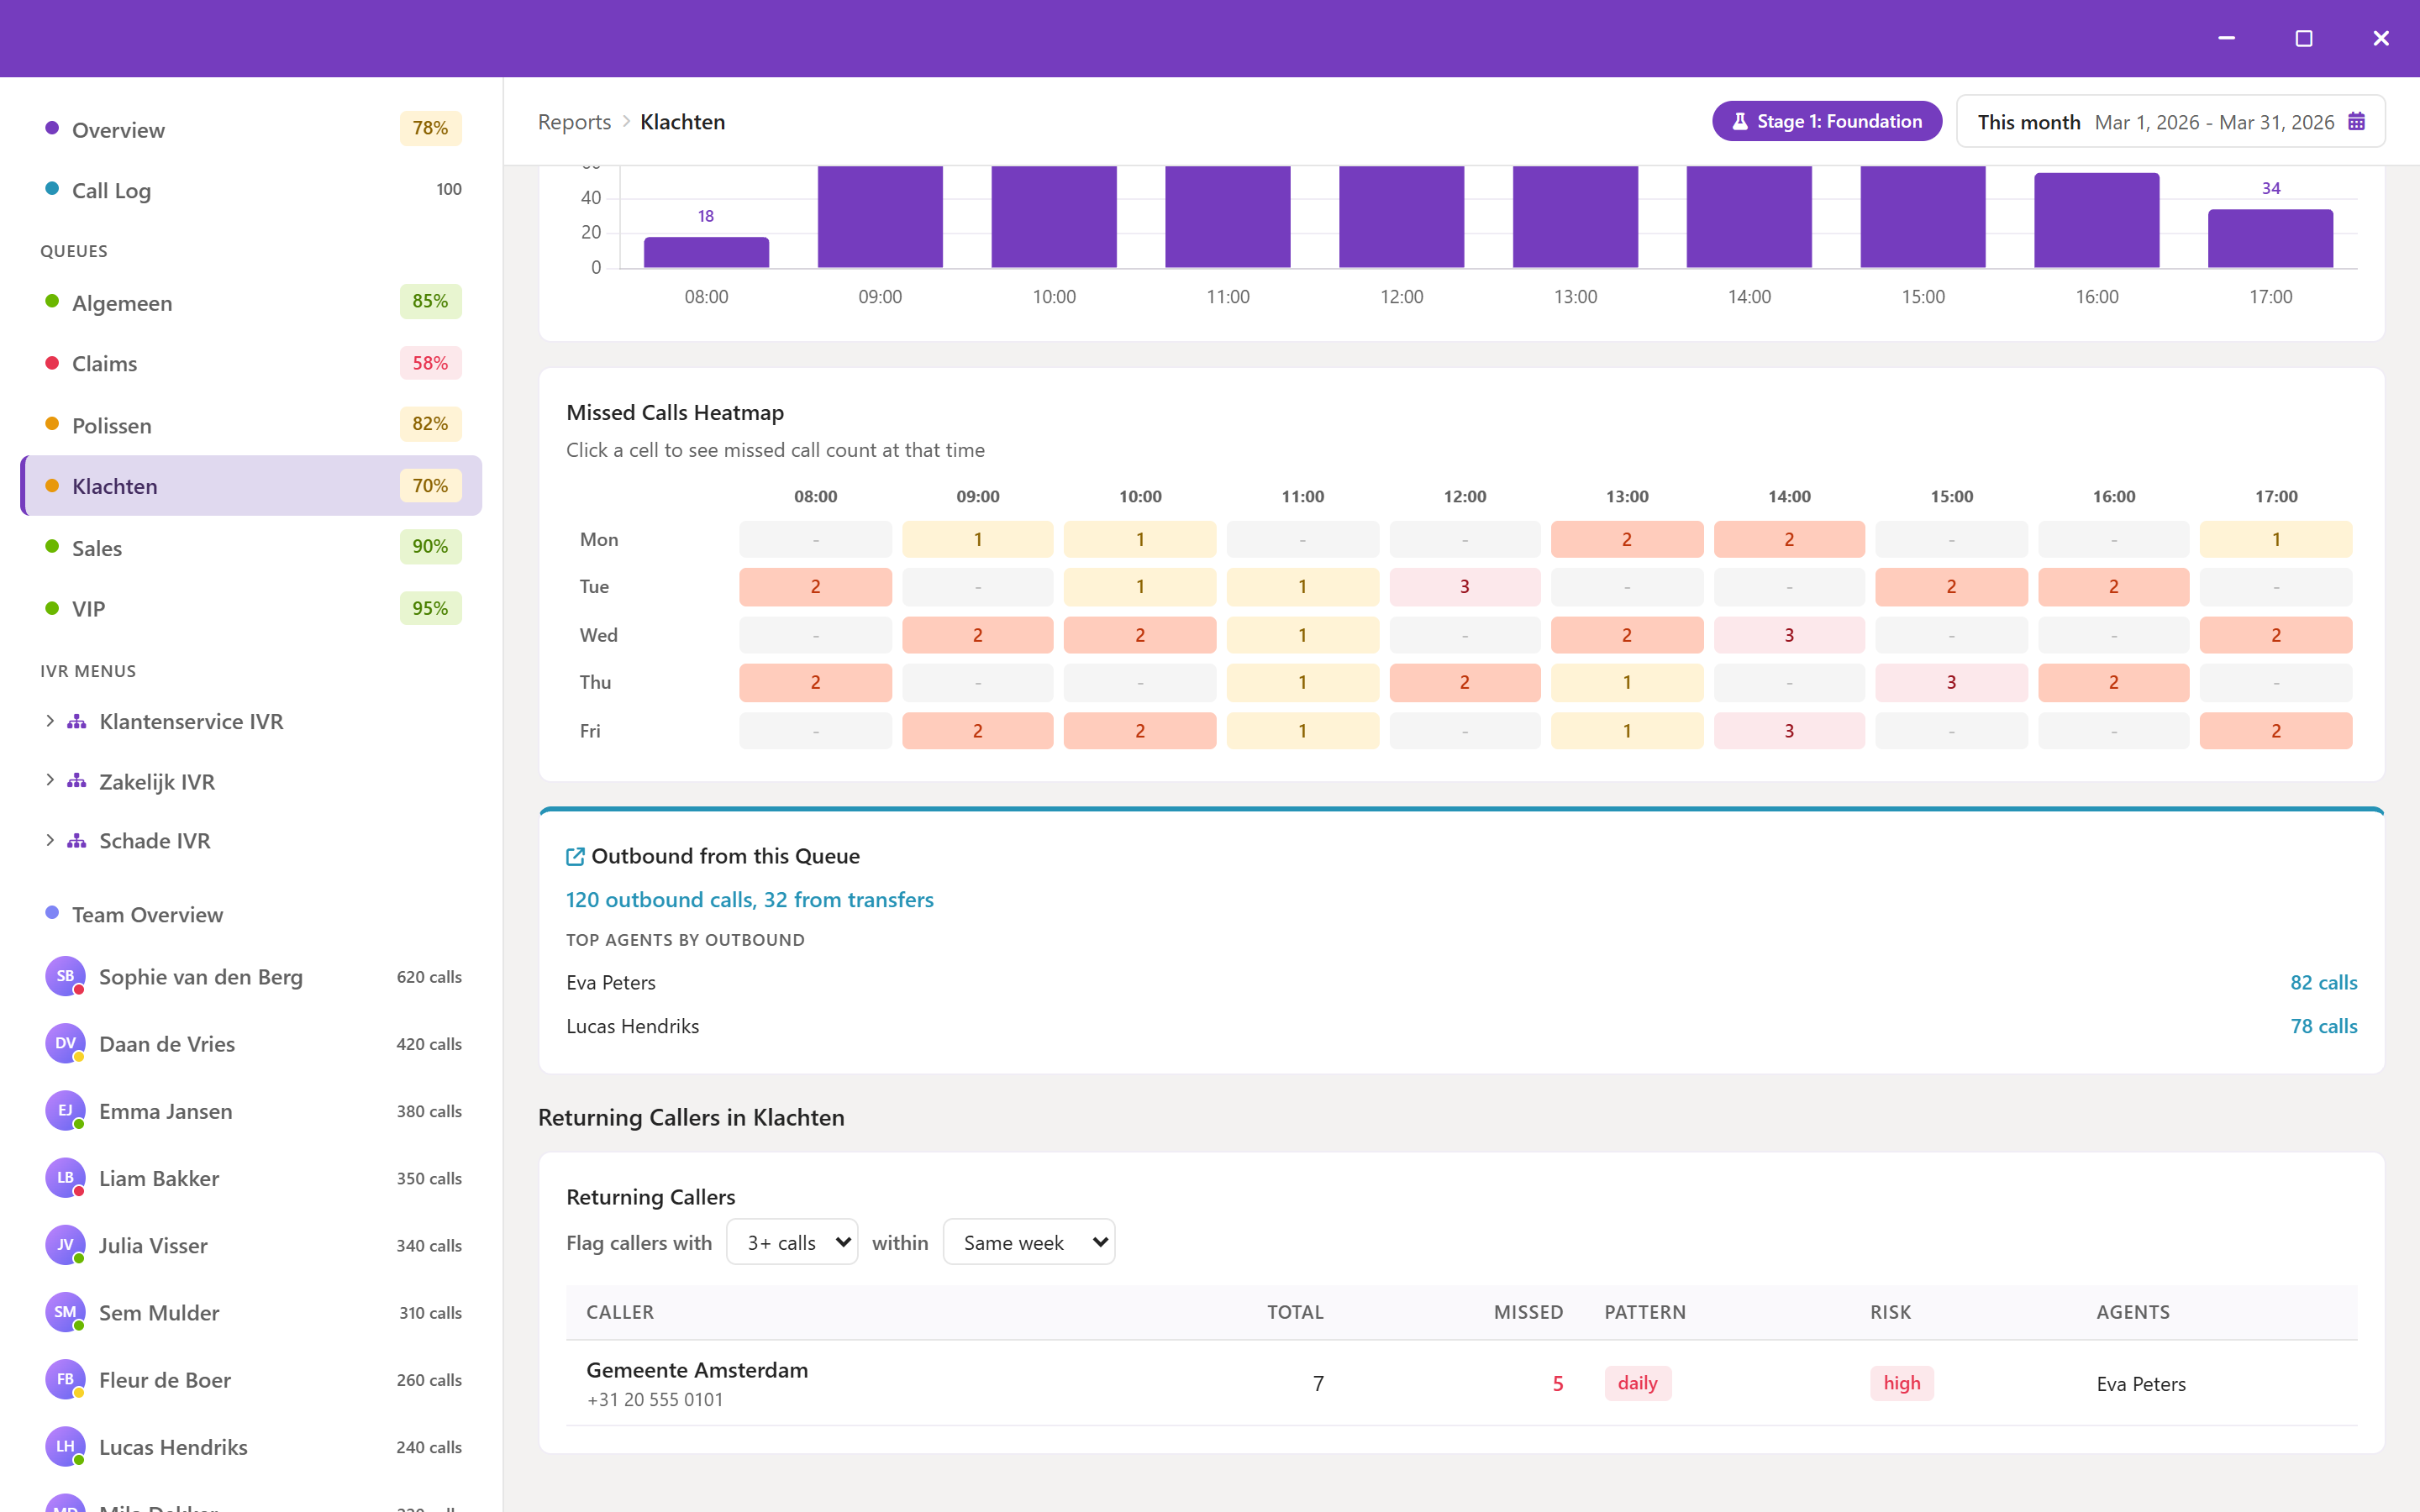Open the Overview page
The width and height of the screenshot is (2420, 1512).
pyautogui.click(x=251, y=129)
